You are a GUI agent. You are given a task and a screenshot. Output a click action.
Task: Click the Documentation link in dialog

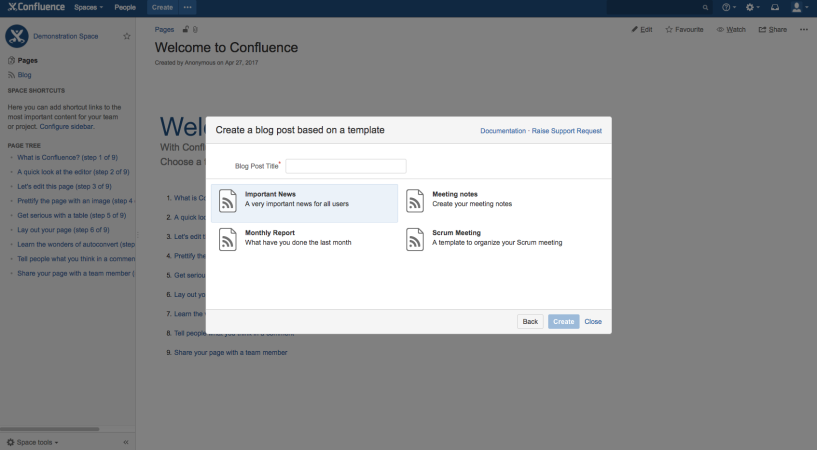[x=503, y=131]
